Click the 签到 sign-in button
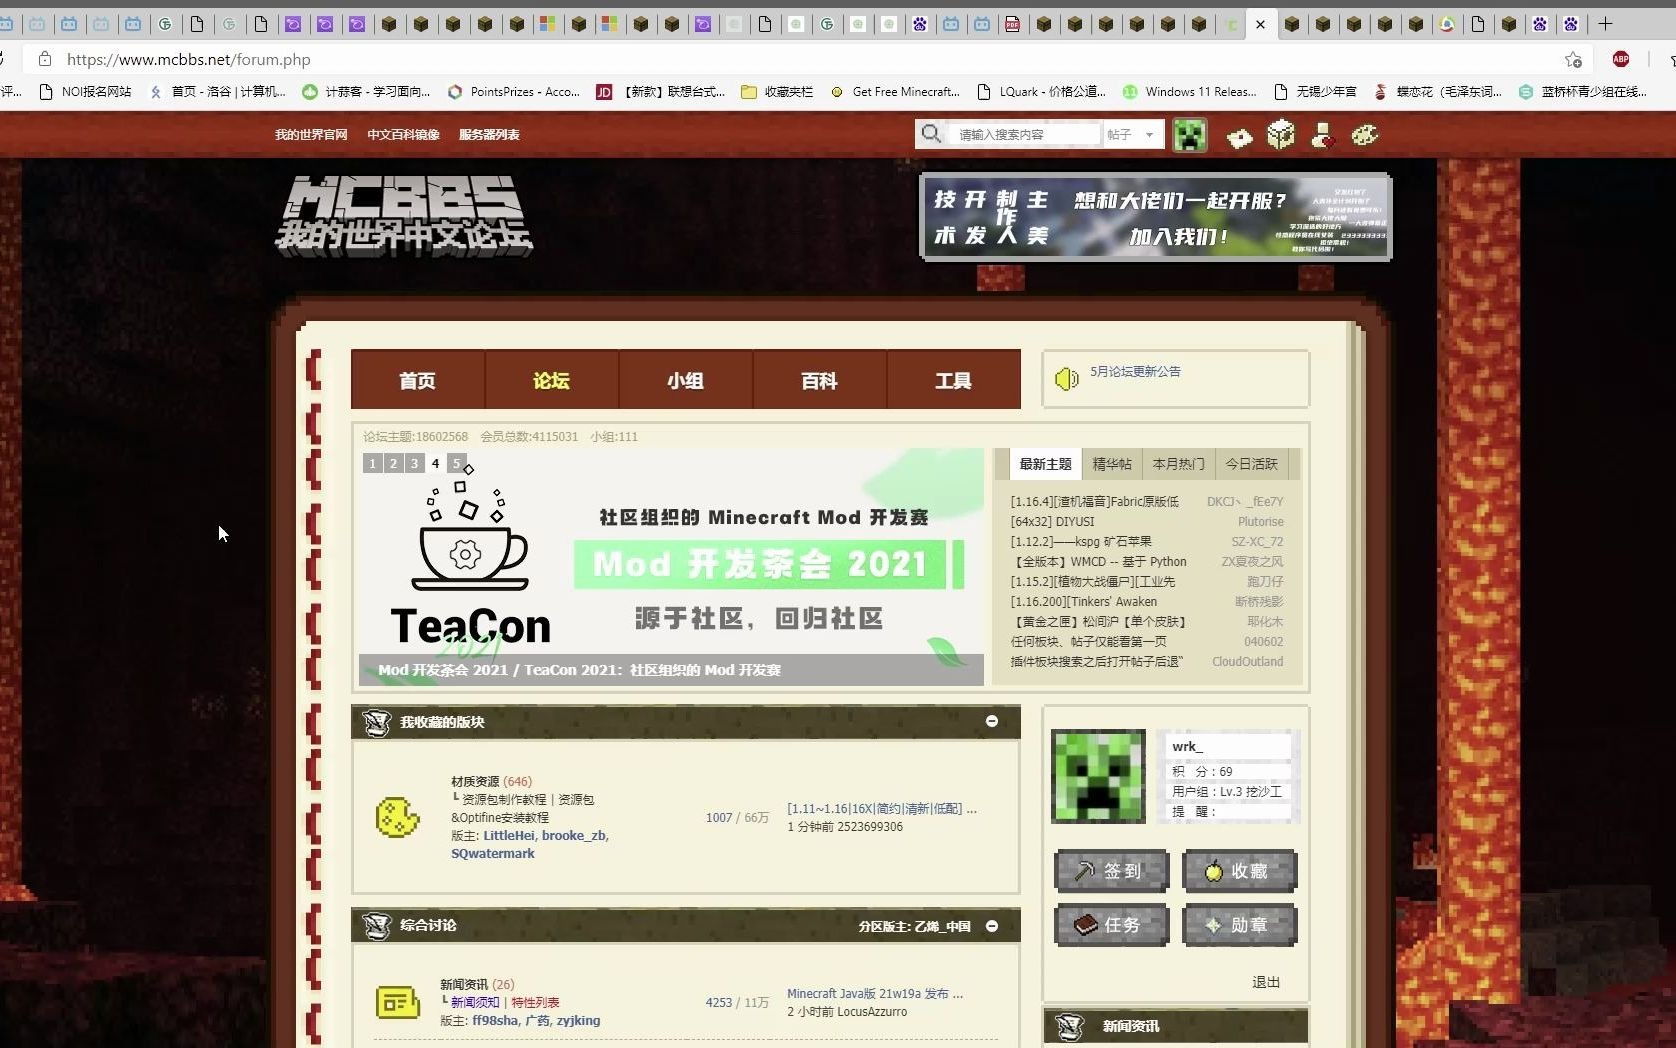The width and height of the screenshot is (1676, 1048). point(1111,871)
